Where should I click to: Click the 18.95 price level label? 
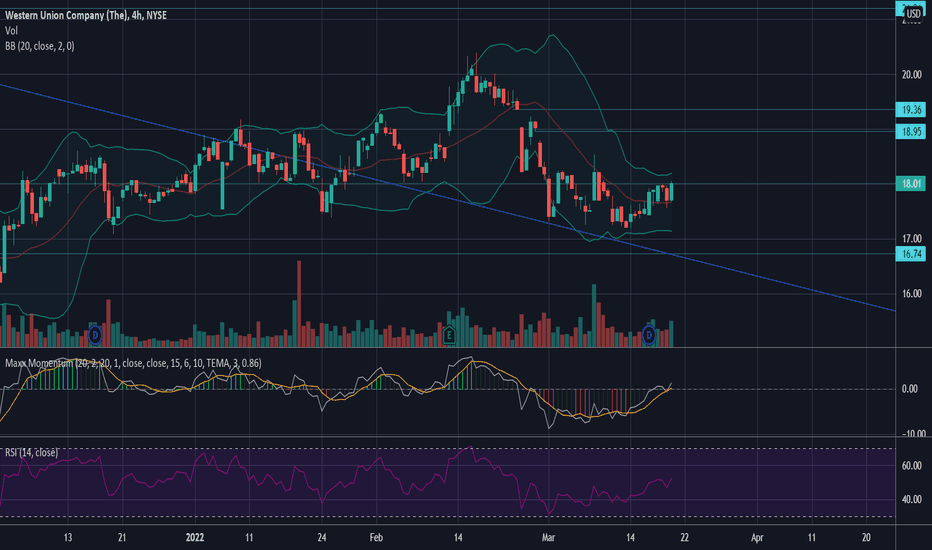pos(911,131)
